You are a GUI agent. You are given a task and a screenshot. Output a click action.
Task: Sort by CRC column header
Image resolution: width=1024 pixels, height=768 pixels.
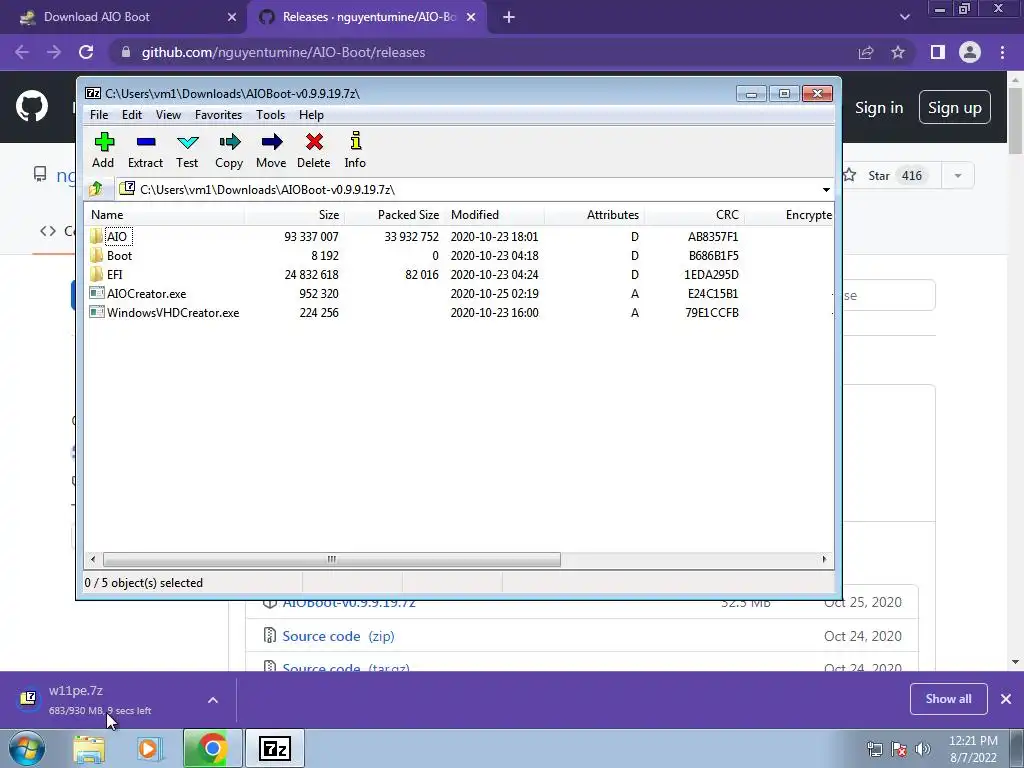[694, 215]
